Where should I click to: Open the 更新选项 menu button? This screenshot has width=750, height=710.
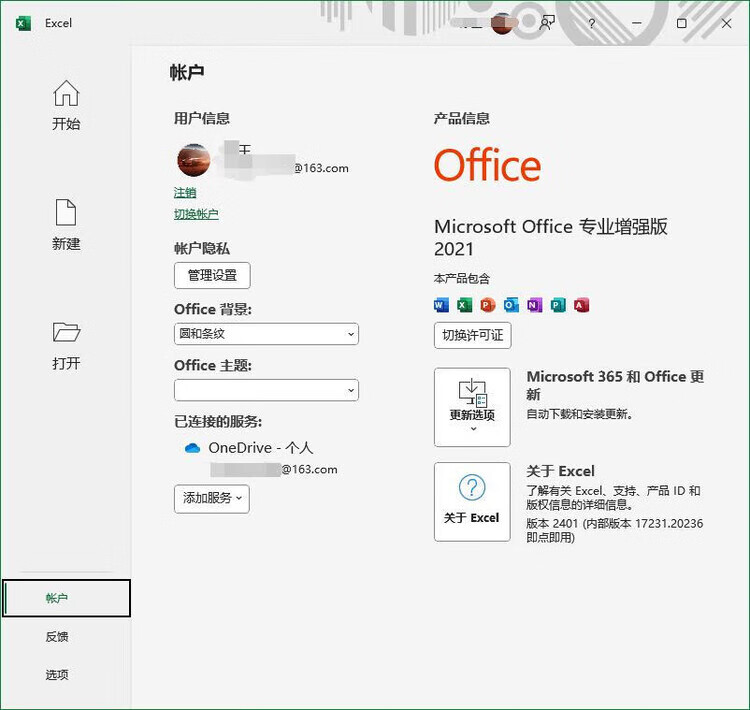472,406
